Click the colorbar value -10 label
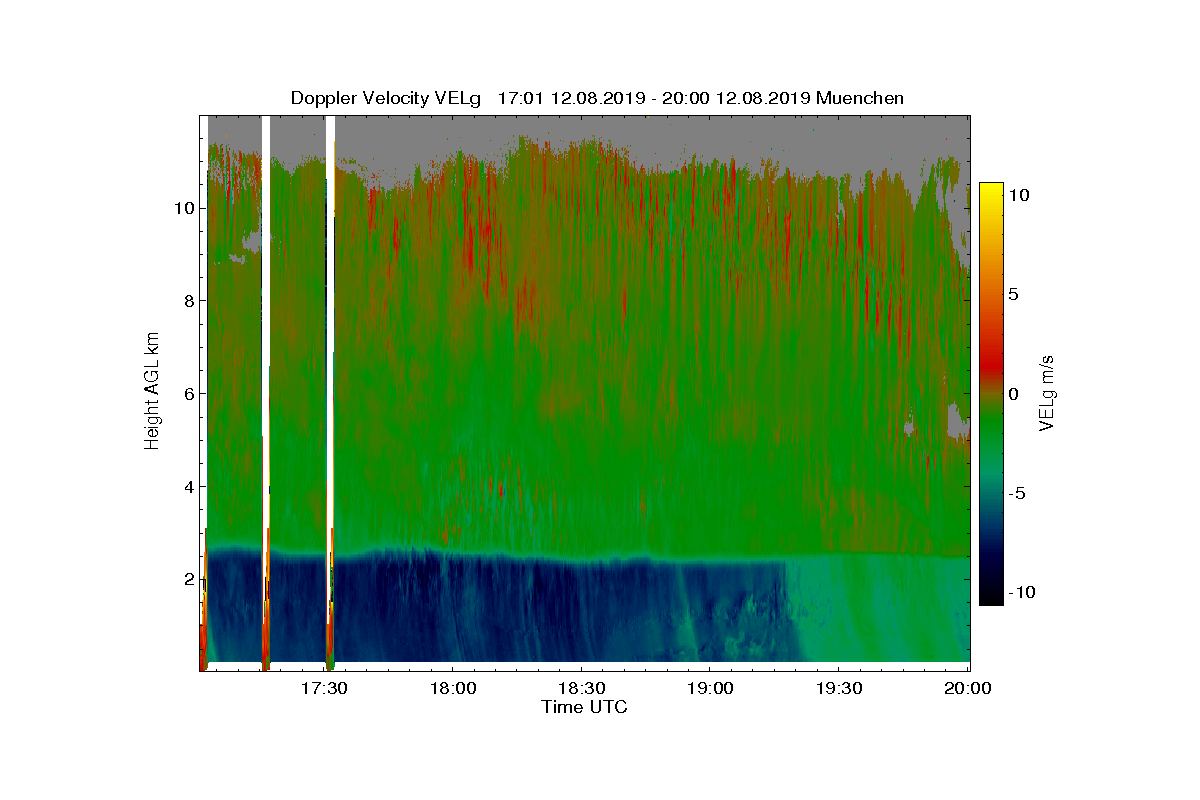Screen dimensions: 1200x800 1021,592
